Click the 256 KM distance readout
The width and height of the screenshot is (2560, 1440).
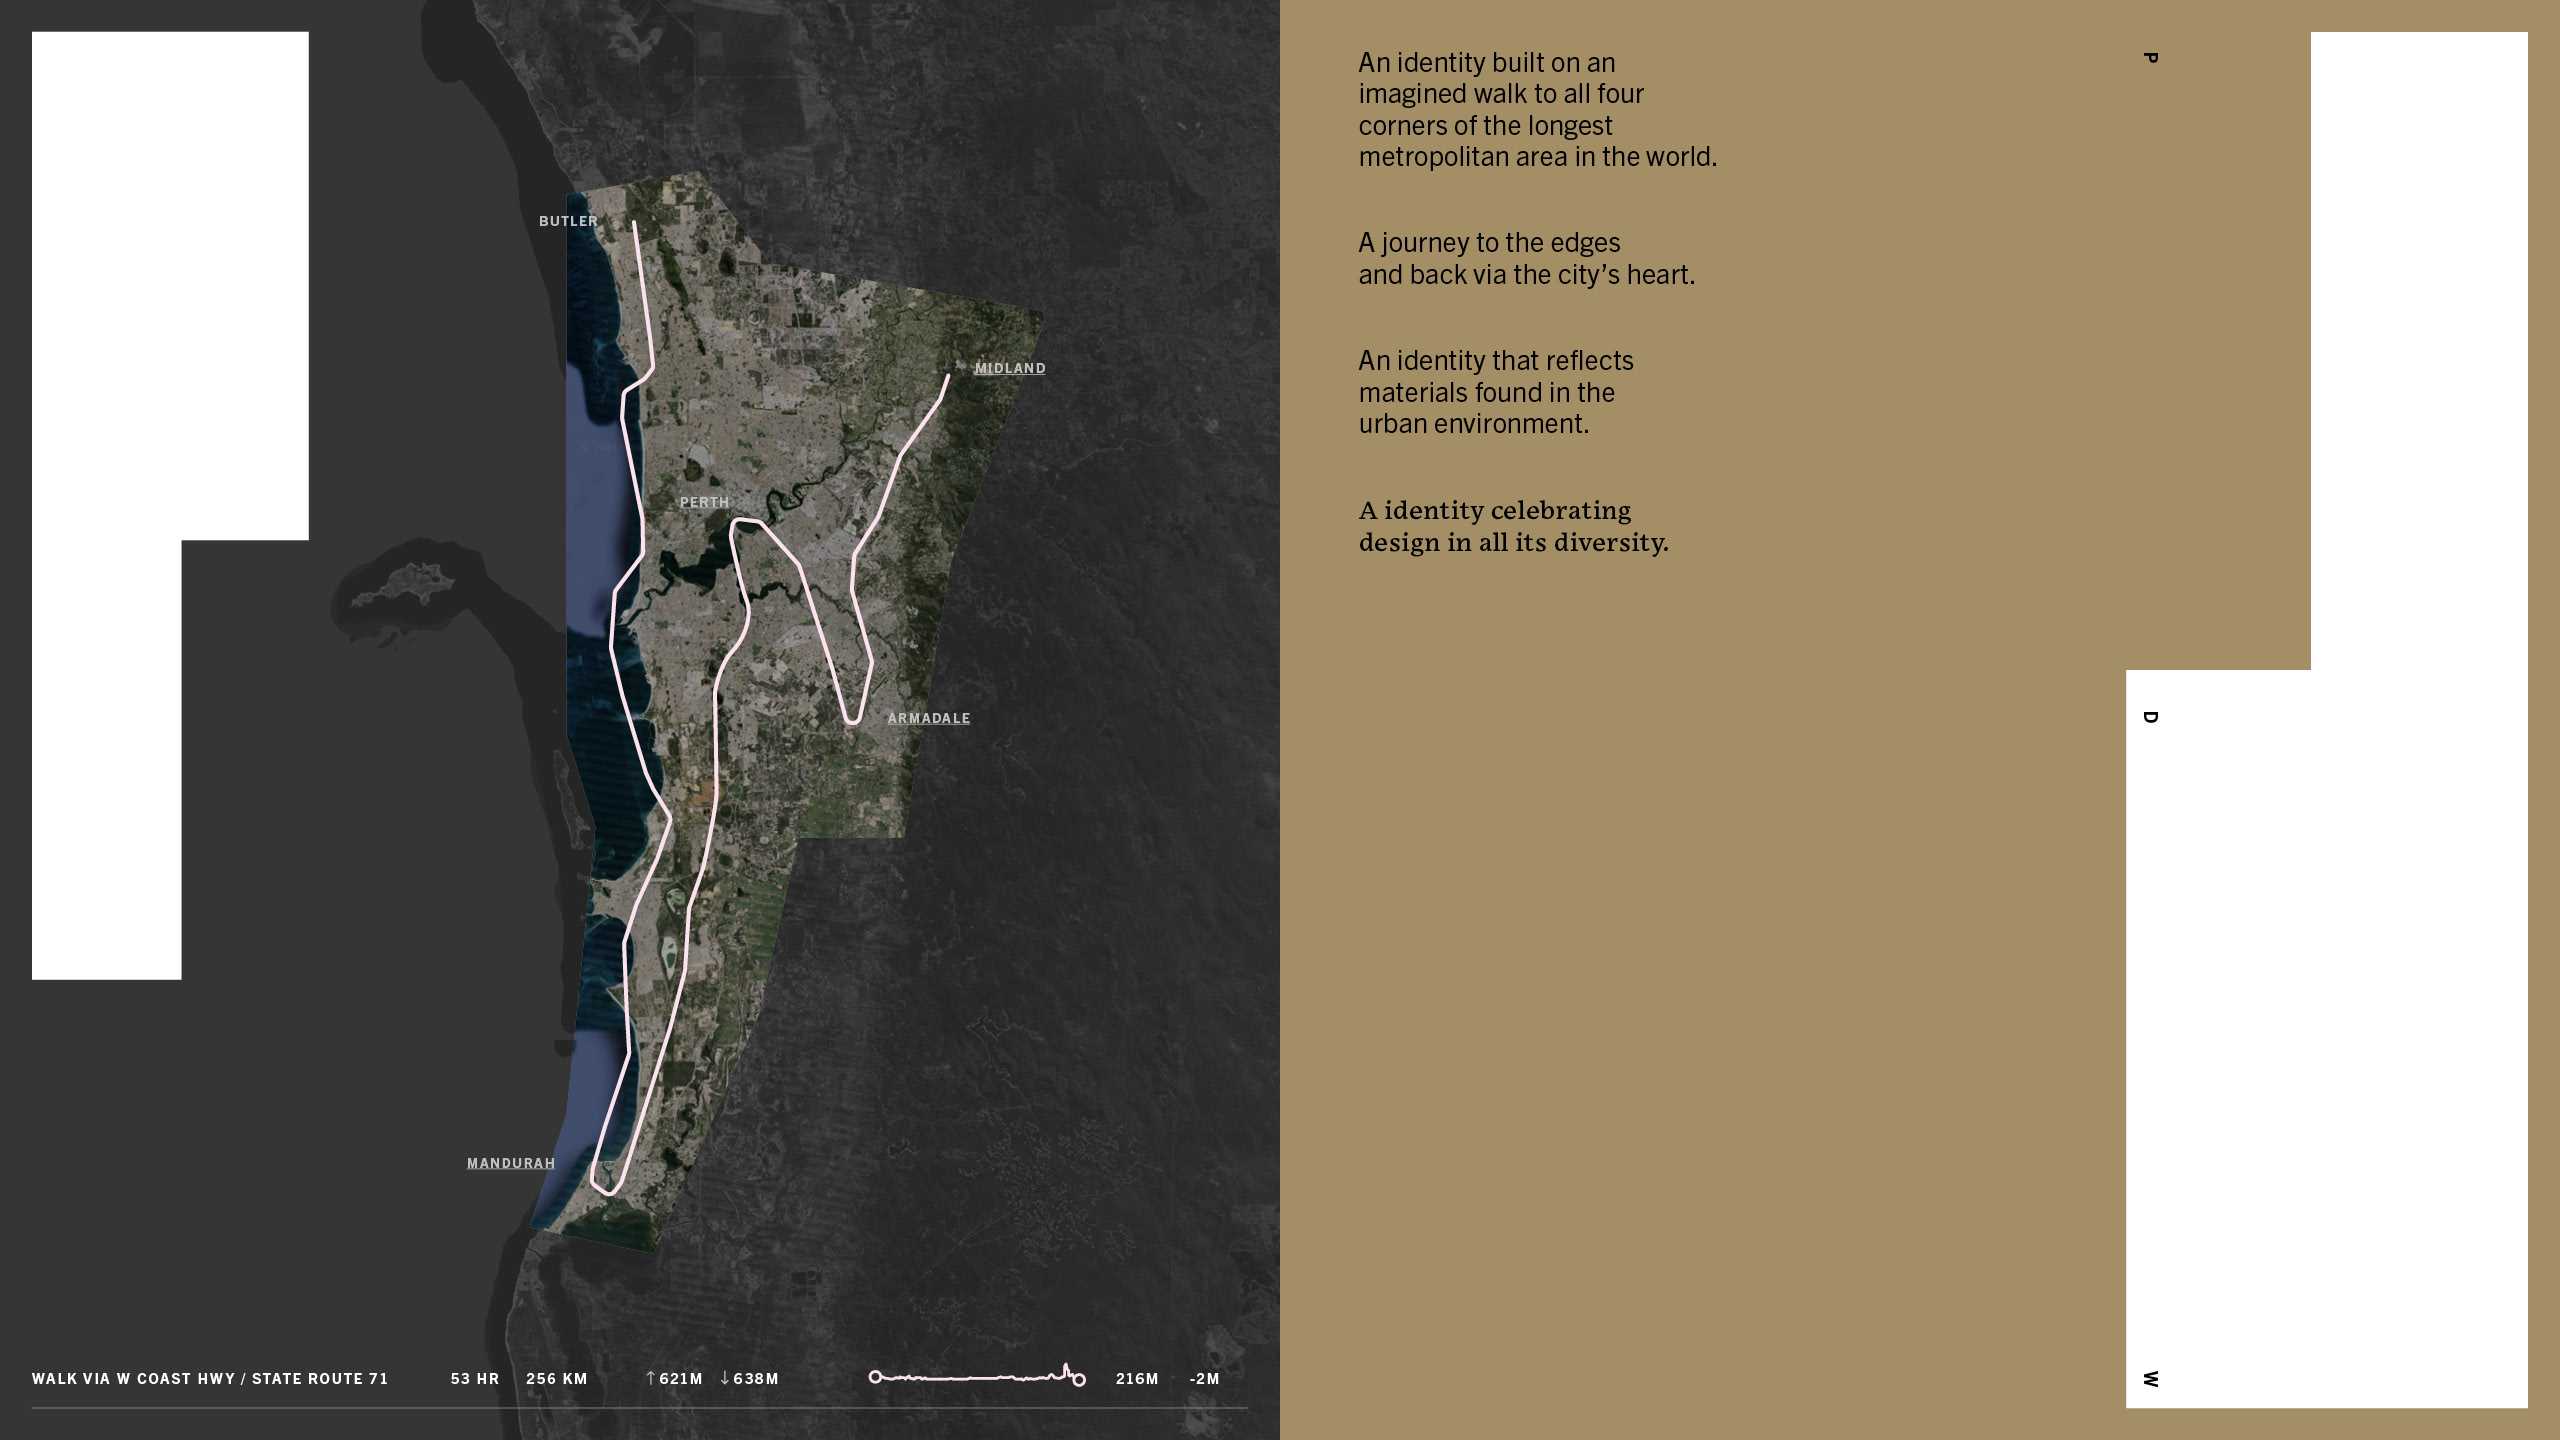coord(557,1379)
